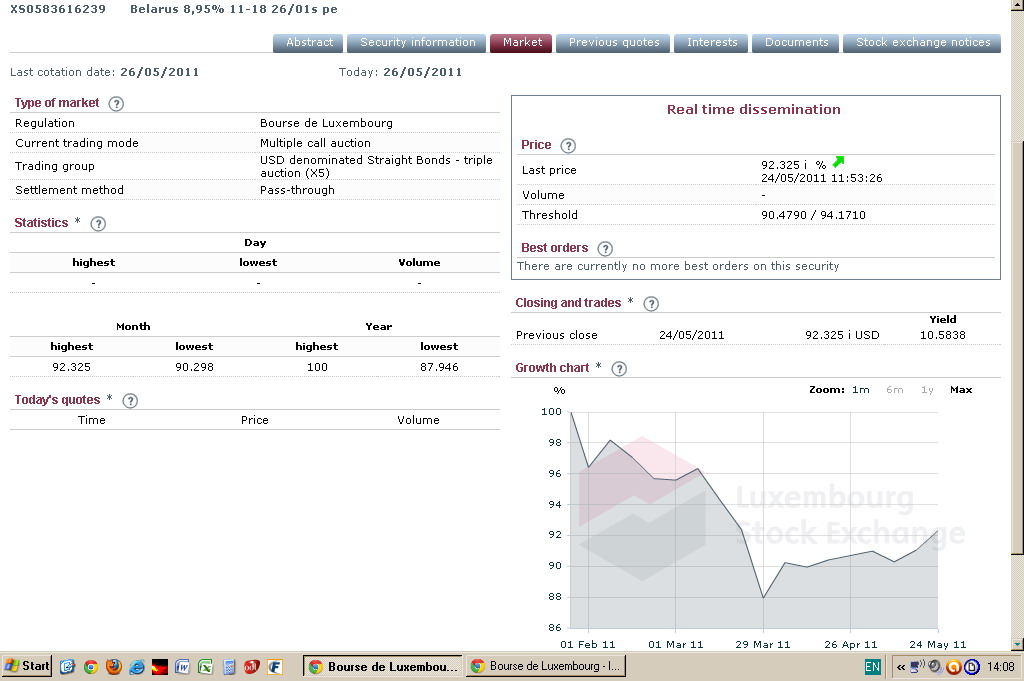Open the Previous quotes tab
1024x681 pixels.
click(x=613, y=42)
